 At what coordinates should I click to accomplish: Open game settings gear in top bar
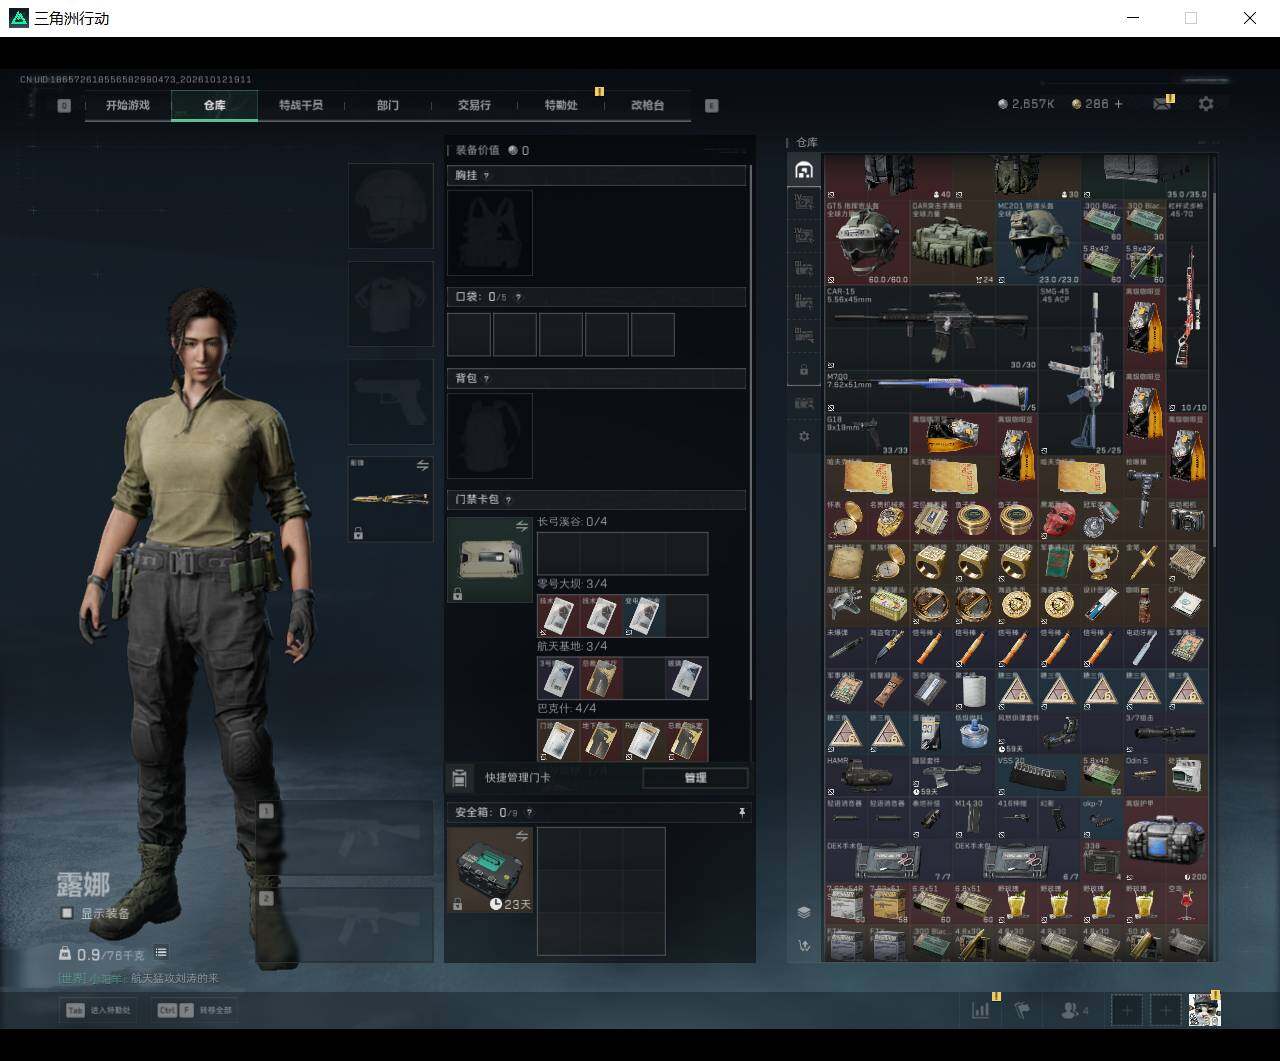tap(1206, 104)
